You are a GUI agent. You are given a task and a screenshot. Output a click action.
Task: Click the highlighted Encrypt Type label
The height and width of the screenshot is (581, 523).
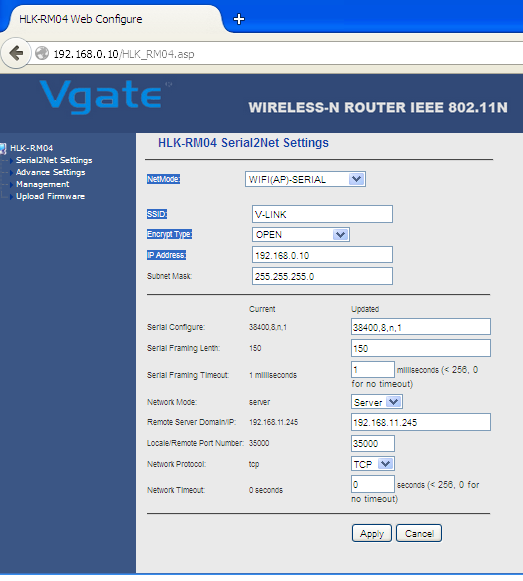click(169, 235)
